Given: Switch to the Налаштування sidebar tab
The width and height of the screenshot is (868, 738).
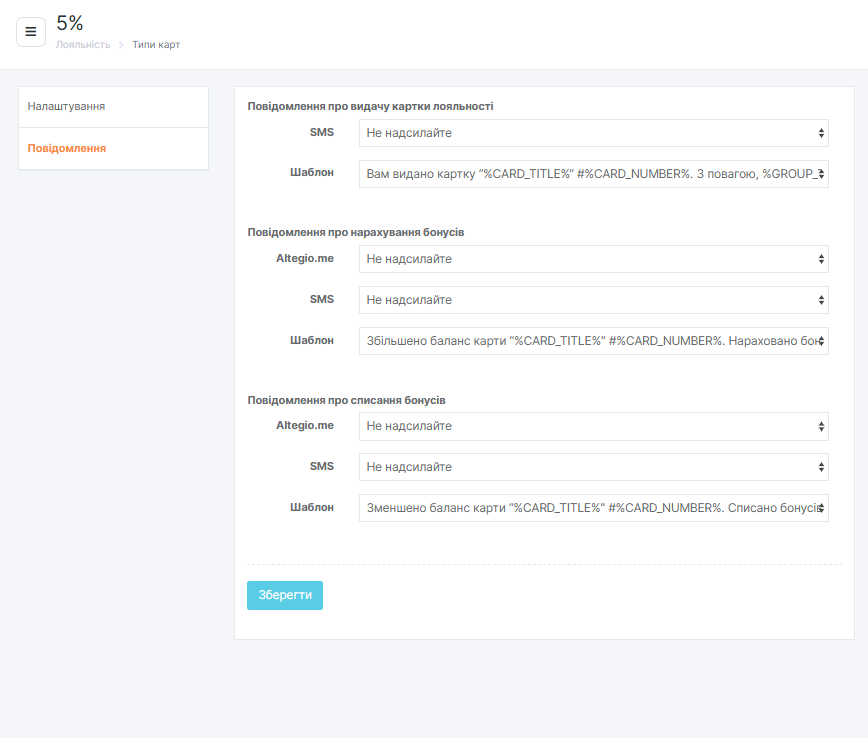Looking at the screenshot, I should (x=113, y=106).
